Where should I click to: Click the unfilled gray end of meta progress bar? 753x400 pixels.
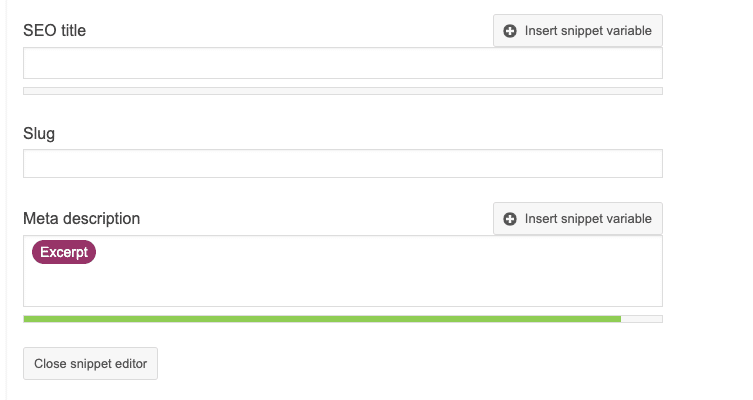(x=642, y=319)
